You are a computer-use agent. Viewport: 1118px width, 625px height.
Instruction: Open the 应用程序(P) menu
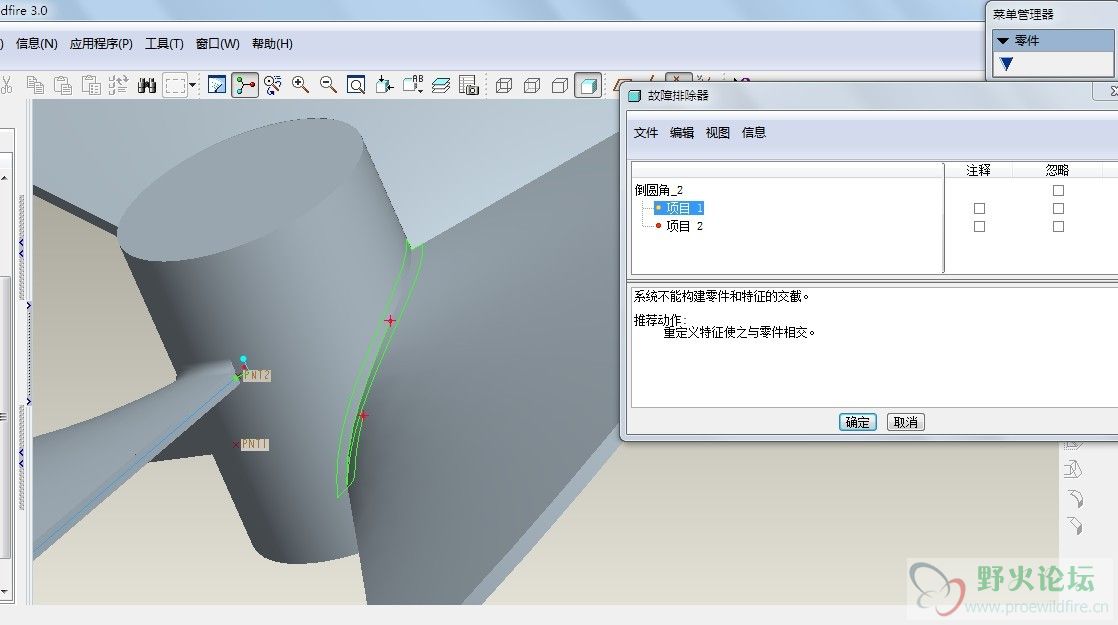click(101, 43)
